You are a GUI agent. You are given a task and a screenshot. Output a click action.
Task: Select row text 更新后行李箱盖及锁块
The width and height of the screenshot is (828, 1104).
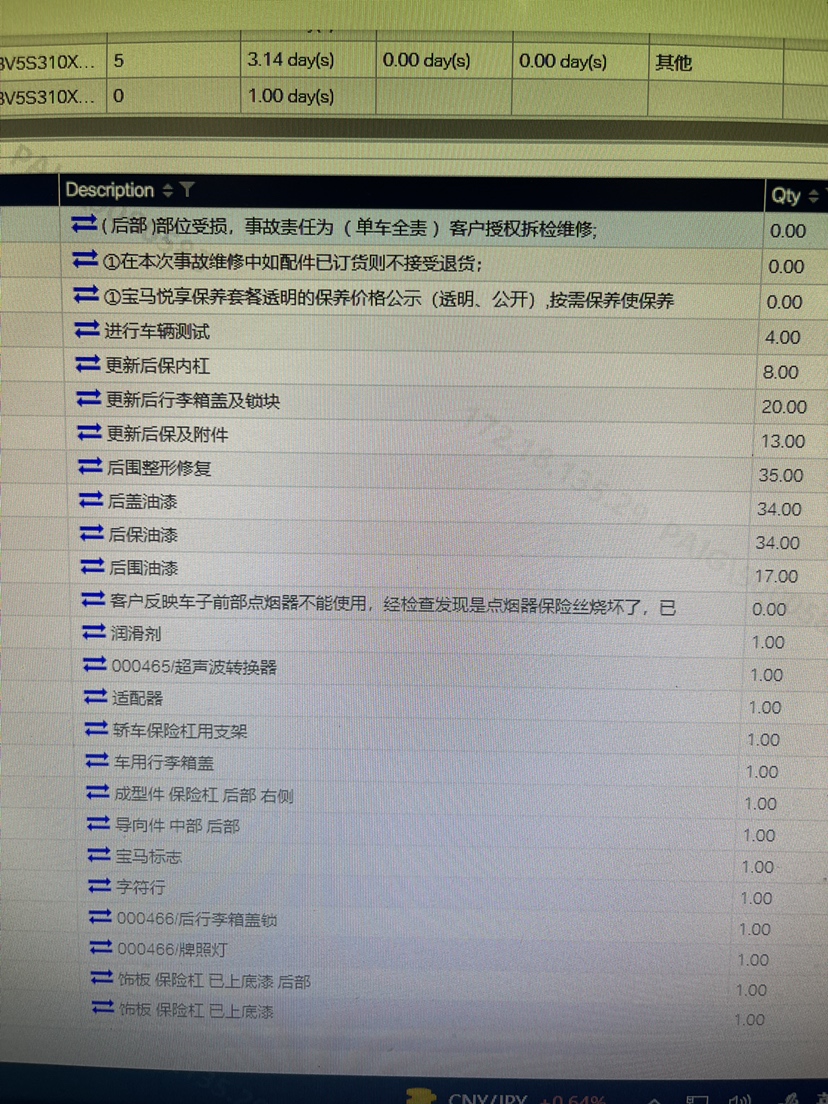(x=193, y=401)
